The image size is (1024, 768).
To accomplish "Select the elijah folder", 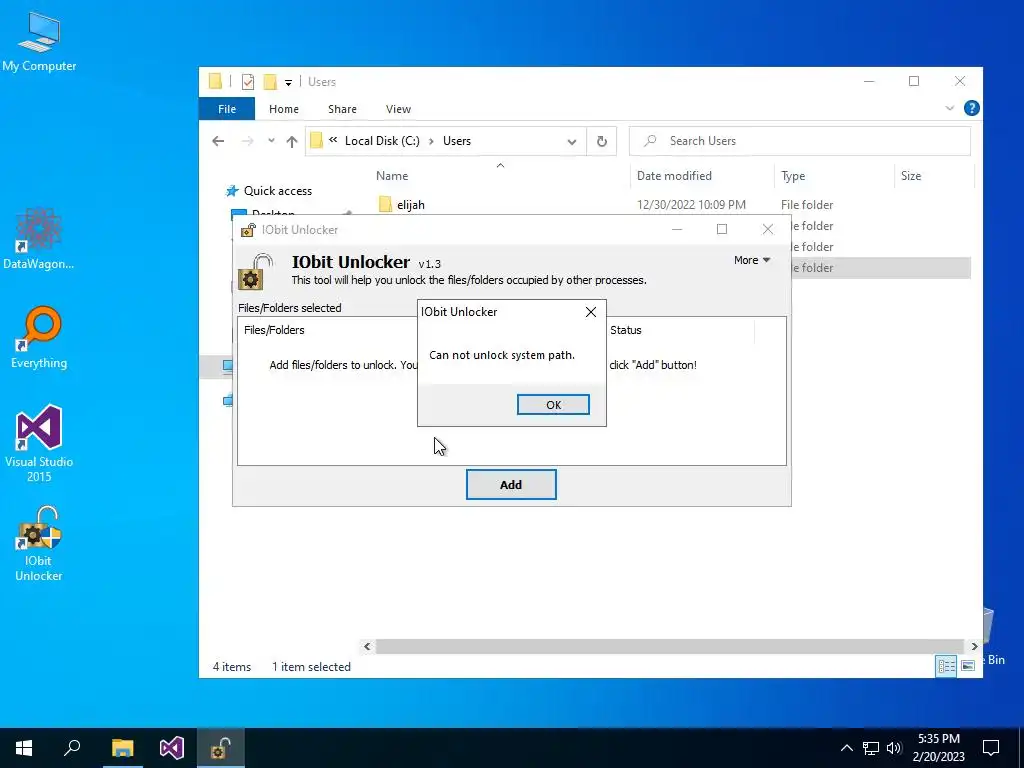I will click(411, 204).
